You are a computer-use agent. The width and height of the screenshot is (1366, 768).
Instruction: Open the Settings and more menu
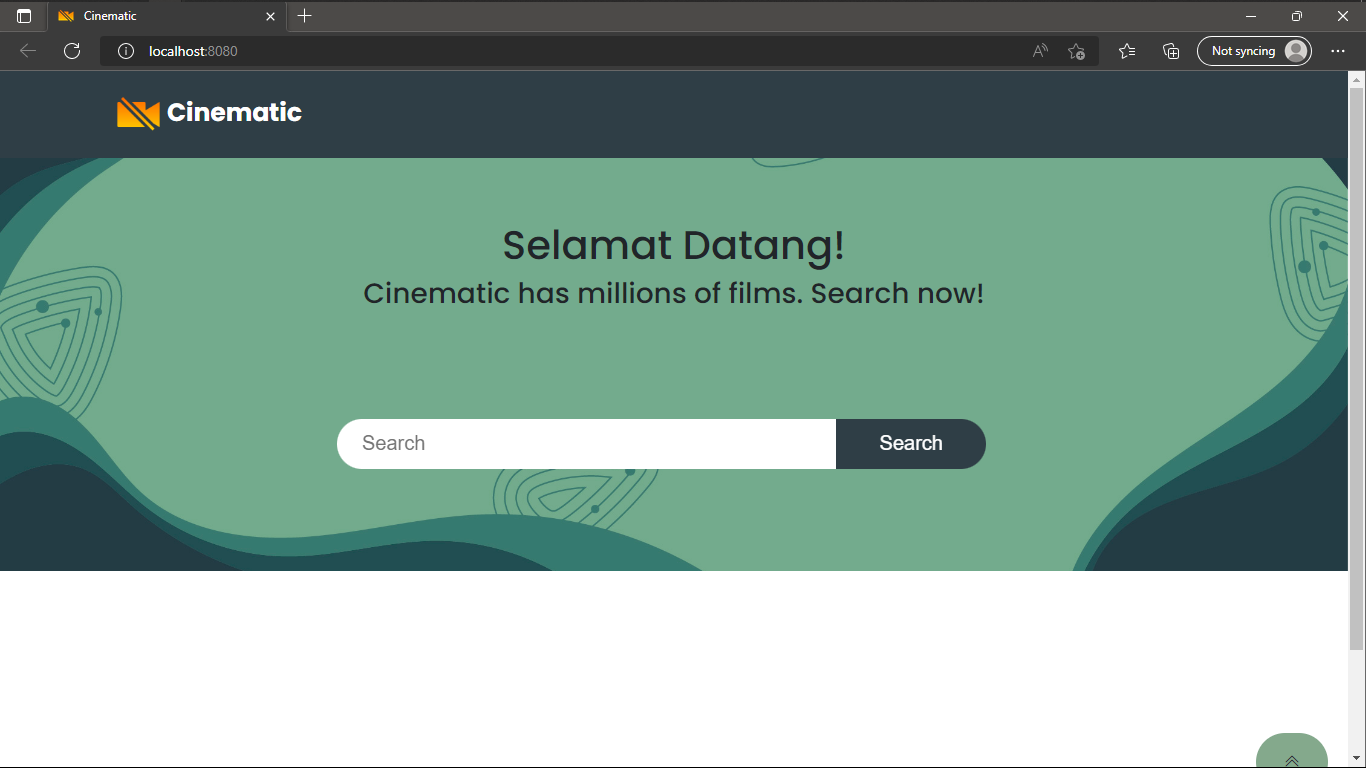tap(1338, 50)
